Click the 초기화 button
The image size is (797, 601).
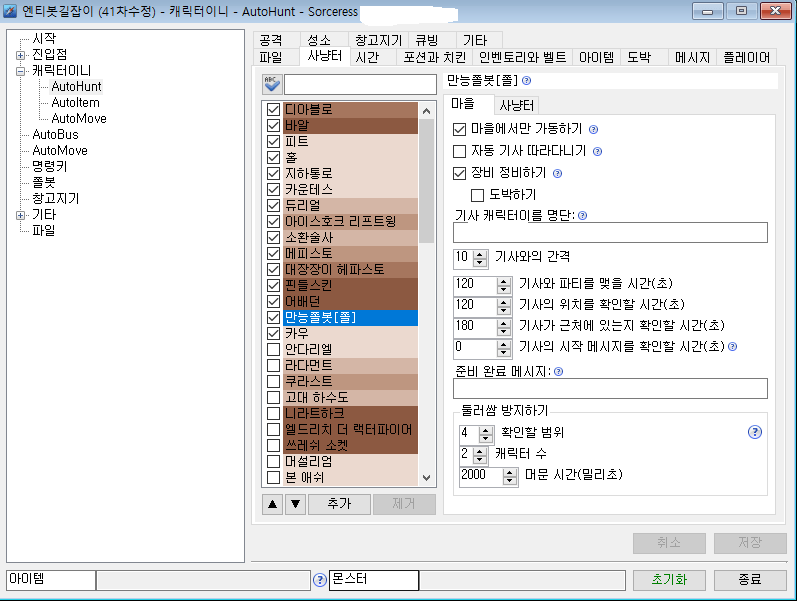pyautogui.click(x=669, y=580)
